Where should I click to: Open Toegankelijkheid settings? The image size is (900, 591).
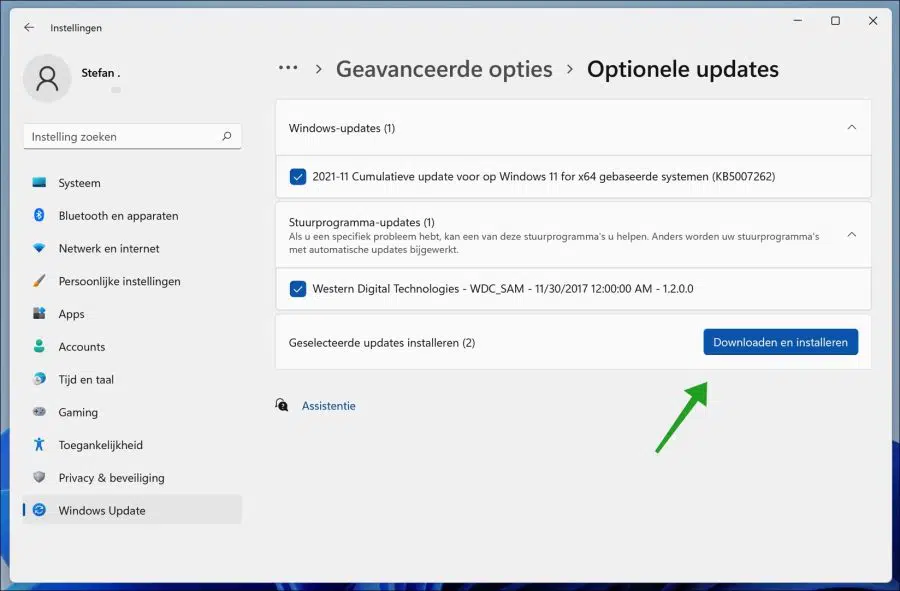(x=132, y=444)
